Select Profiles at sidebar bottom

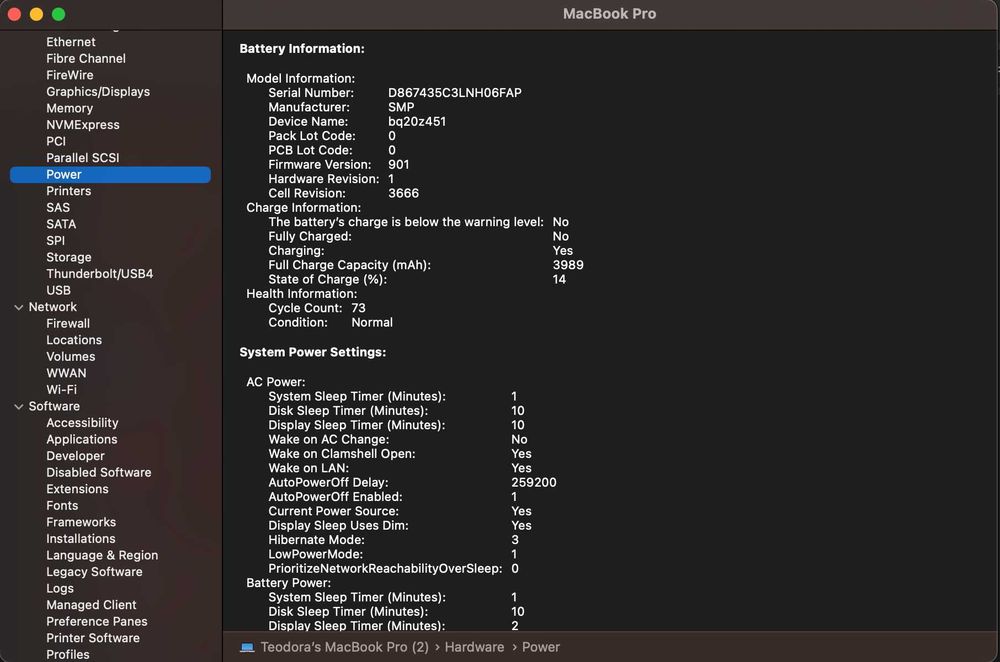point(68,655)
